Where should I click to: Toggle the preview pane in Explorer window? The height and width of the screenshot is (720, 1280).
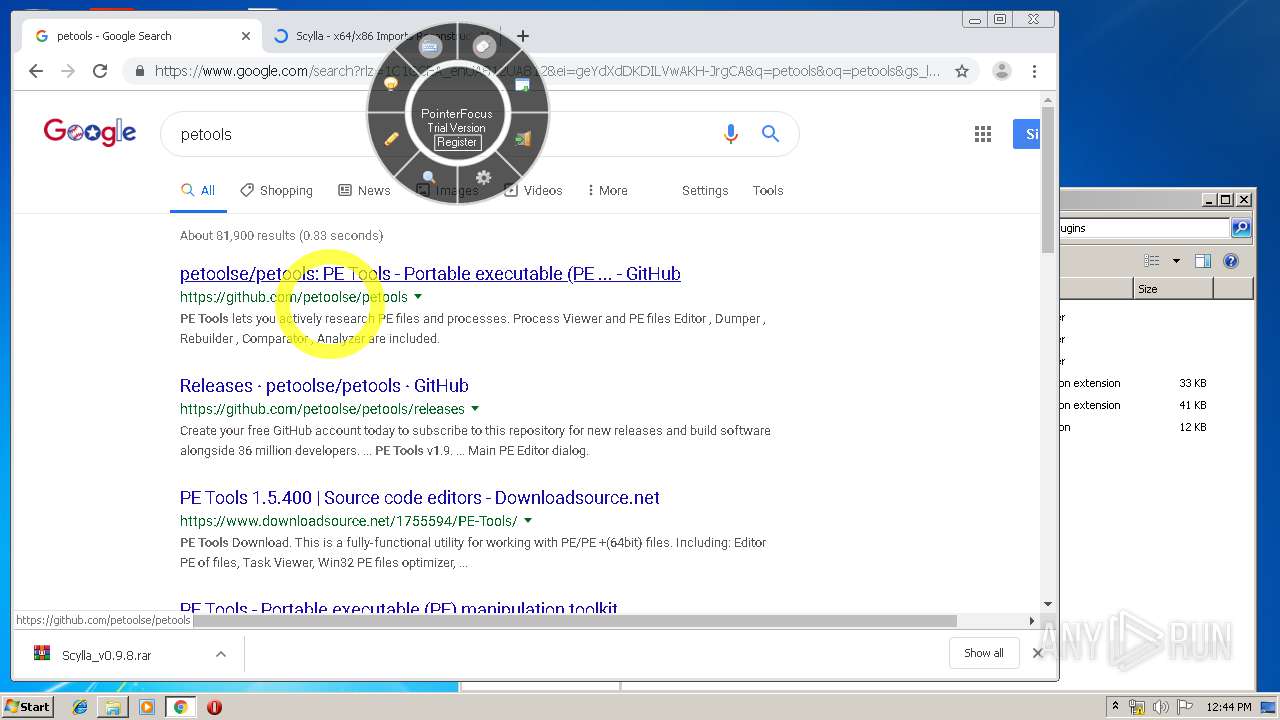[1203, 261]
